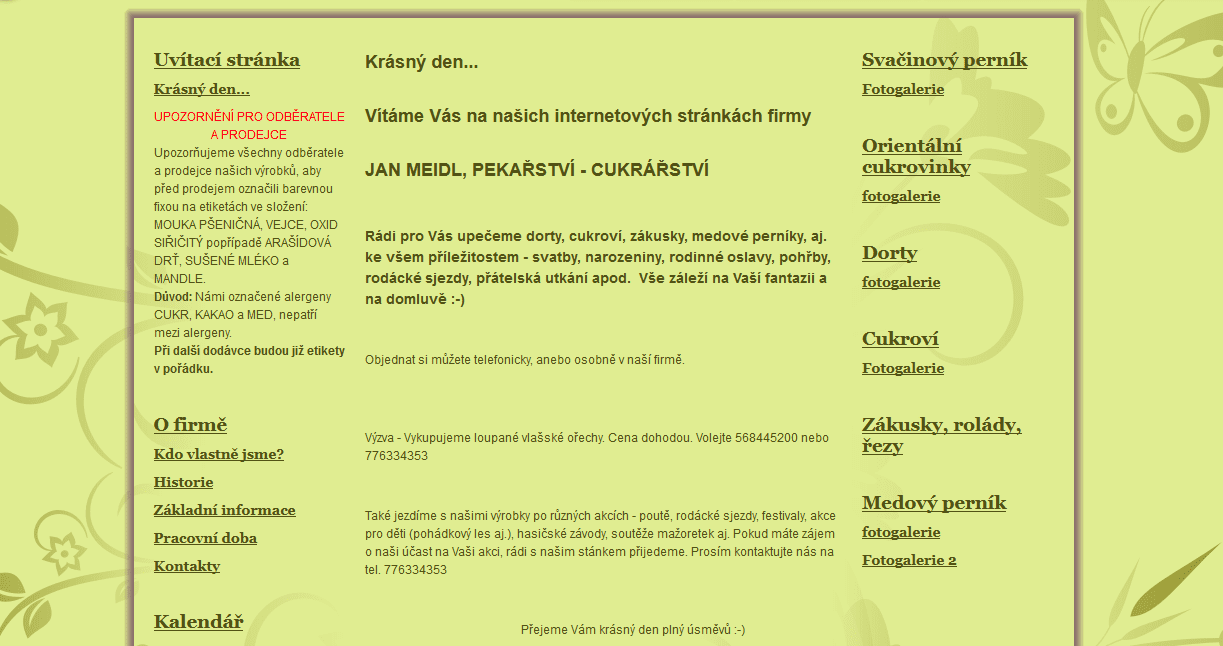Click the bold 'Důvod:' label in sidebar
The image size is (1223, 646).
(173, 297)
